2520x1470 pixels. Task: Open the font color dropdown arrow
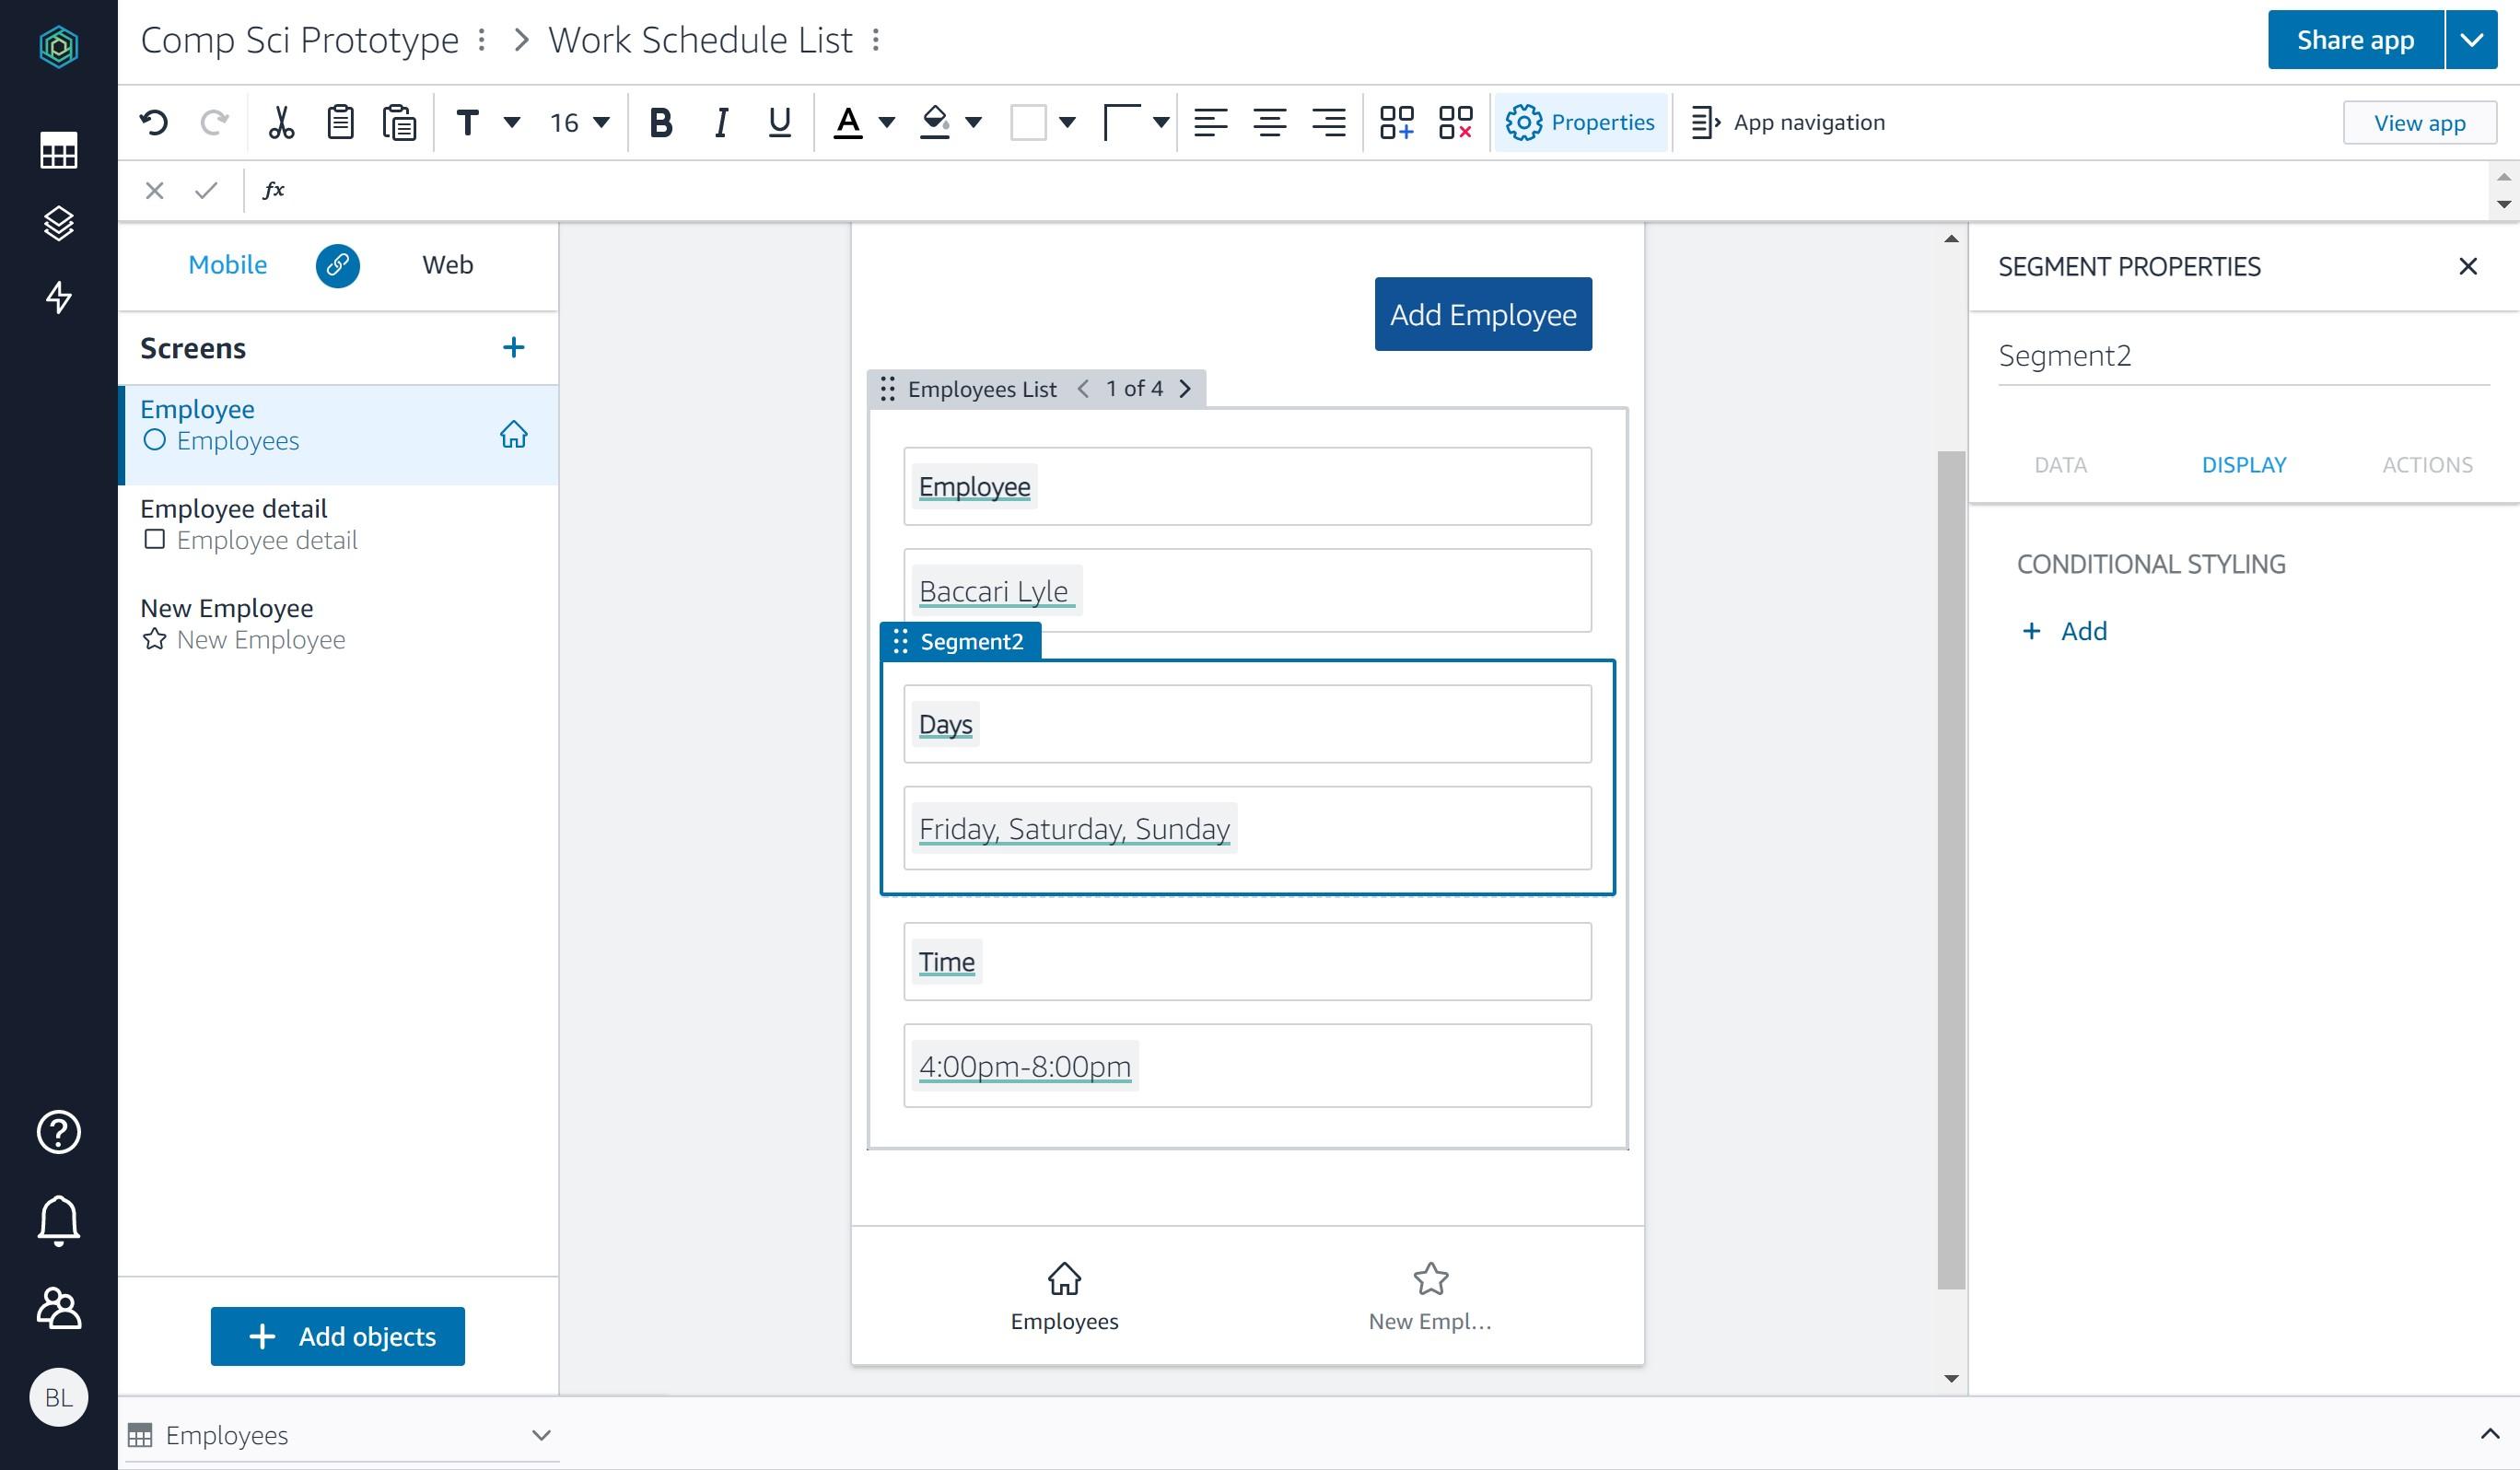884,121
